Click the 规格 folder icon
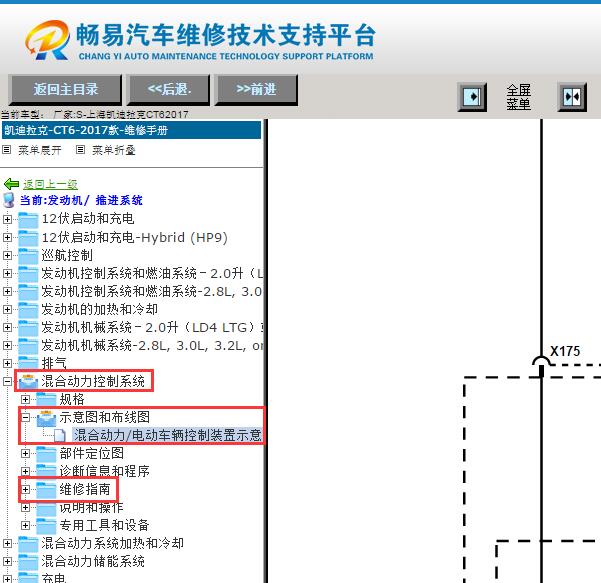The height and width of the screenshot is (583, 601). [x=46, y=399]
